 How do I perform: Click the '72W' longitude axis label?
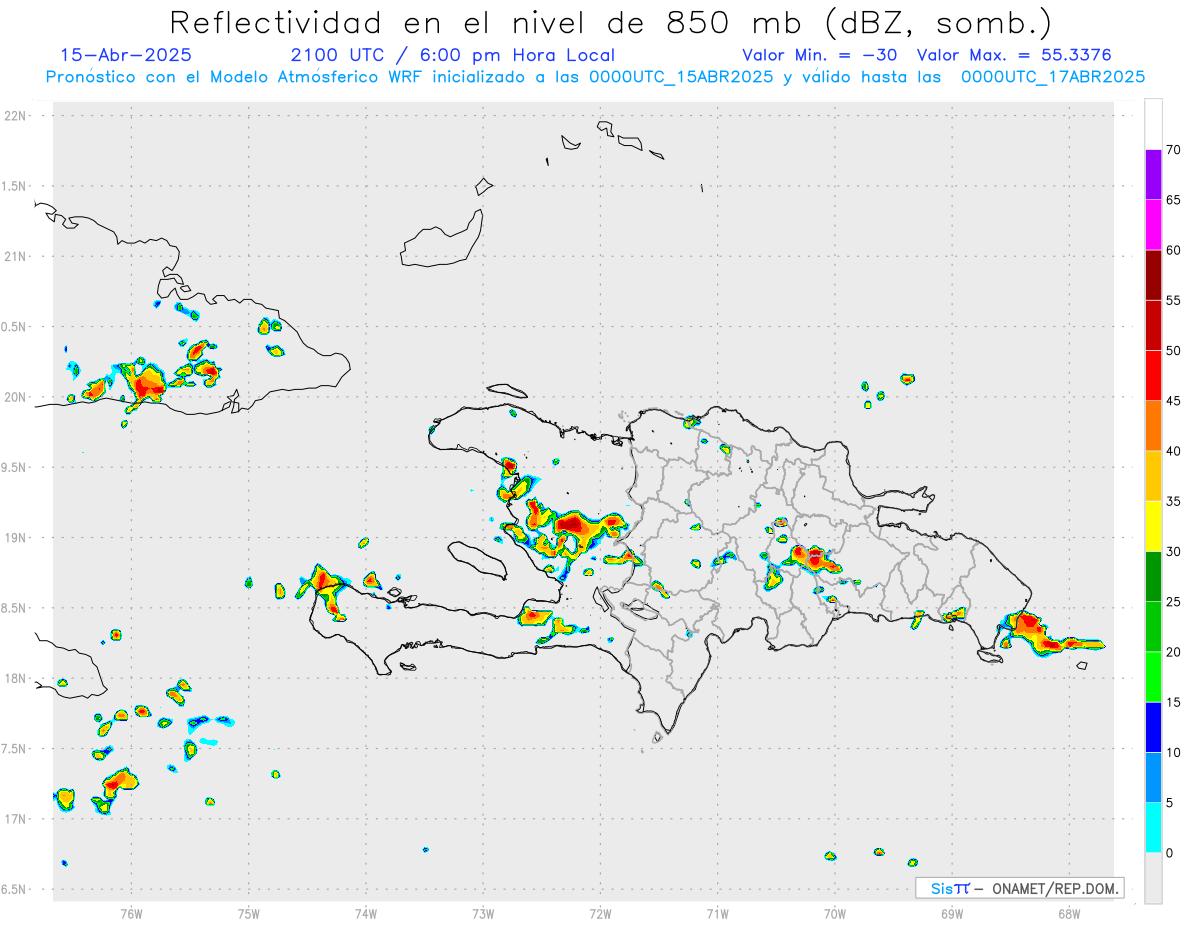tap(600, 913)
